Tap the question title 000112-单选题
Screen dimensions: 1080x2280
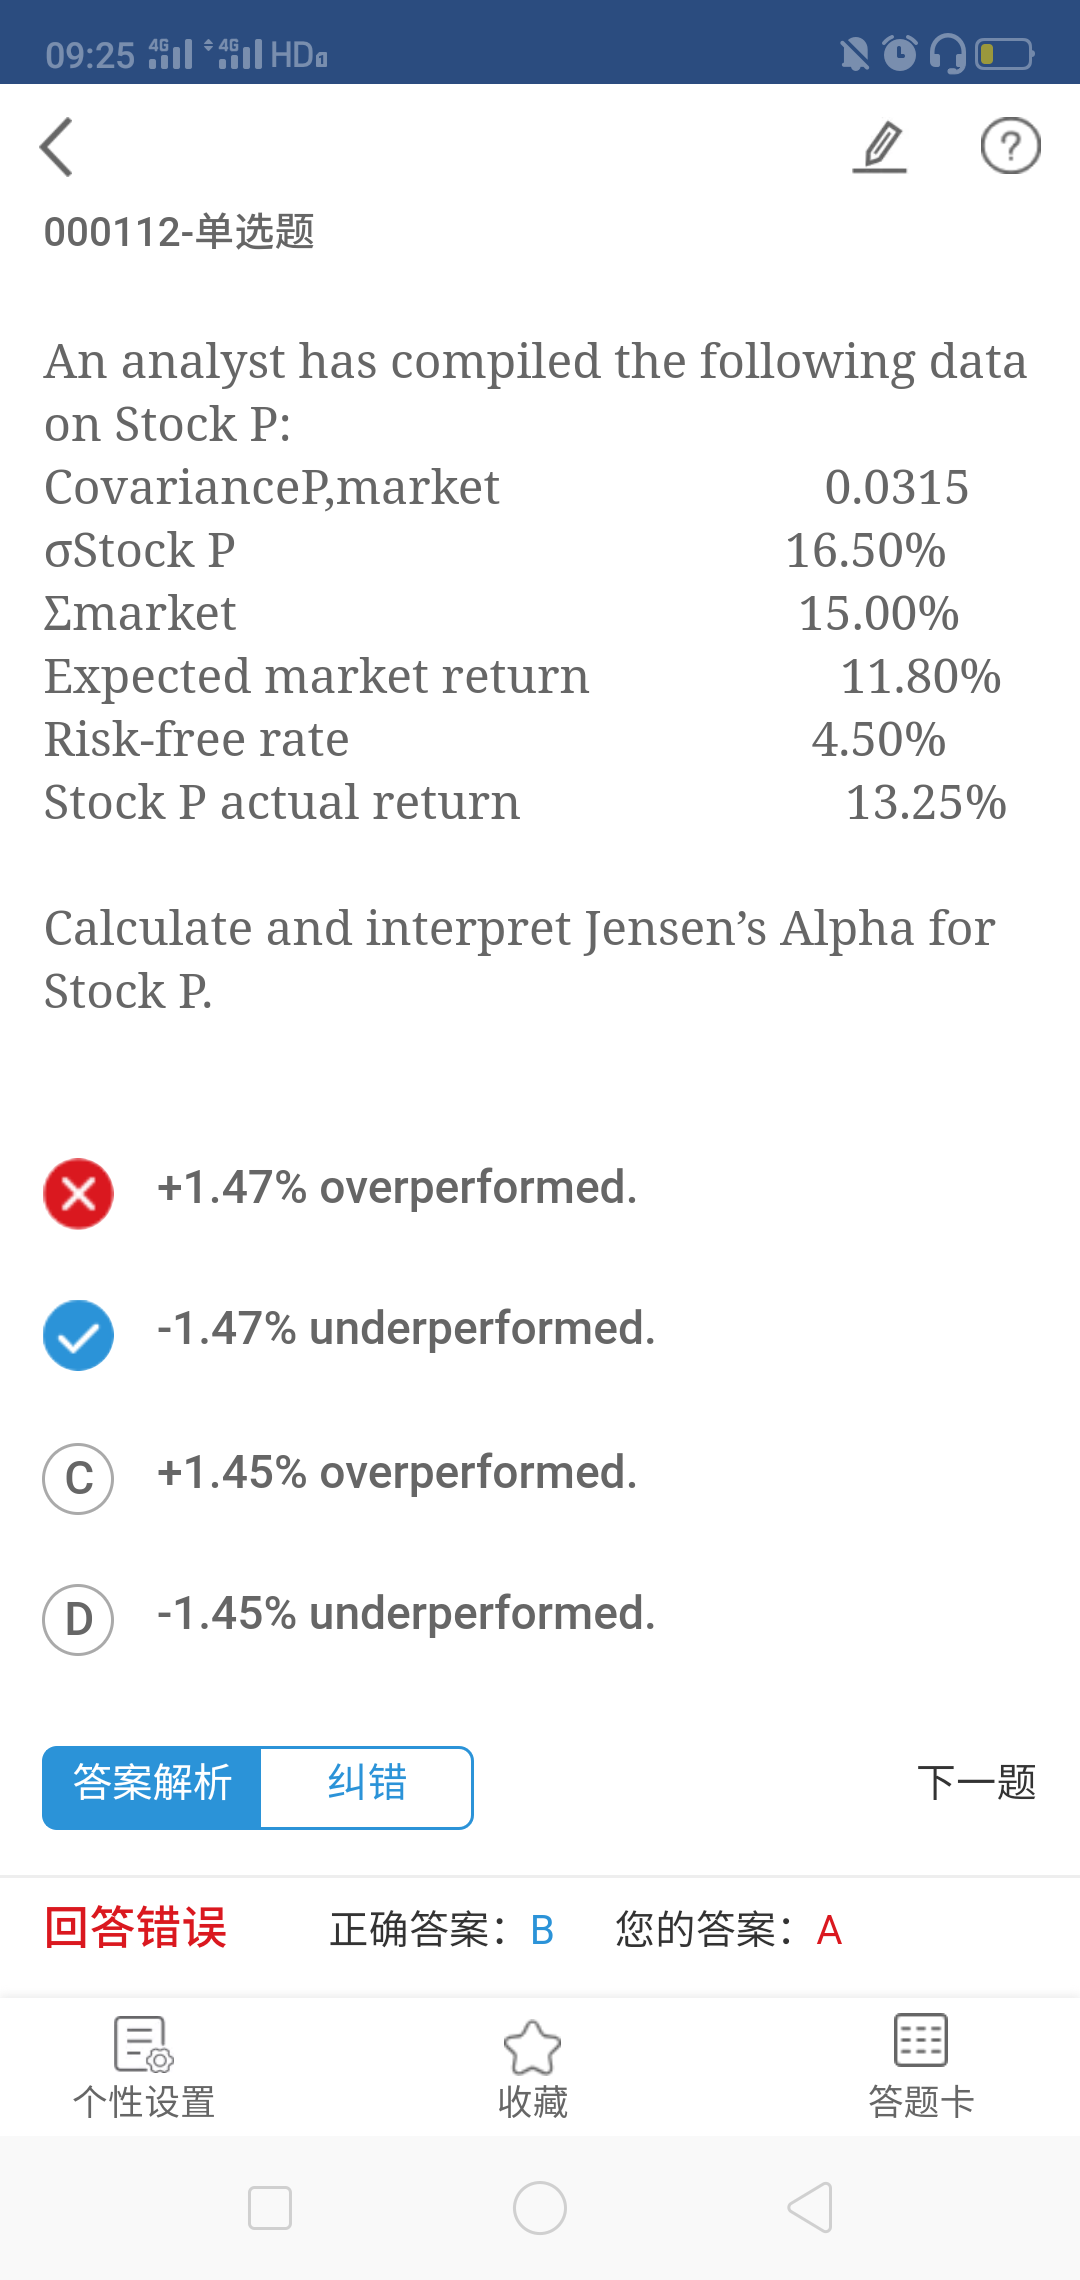[x=180, y=232]
